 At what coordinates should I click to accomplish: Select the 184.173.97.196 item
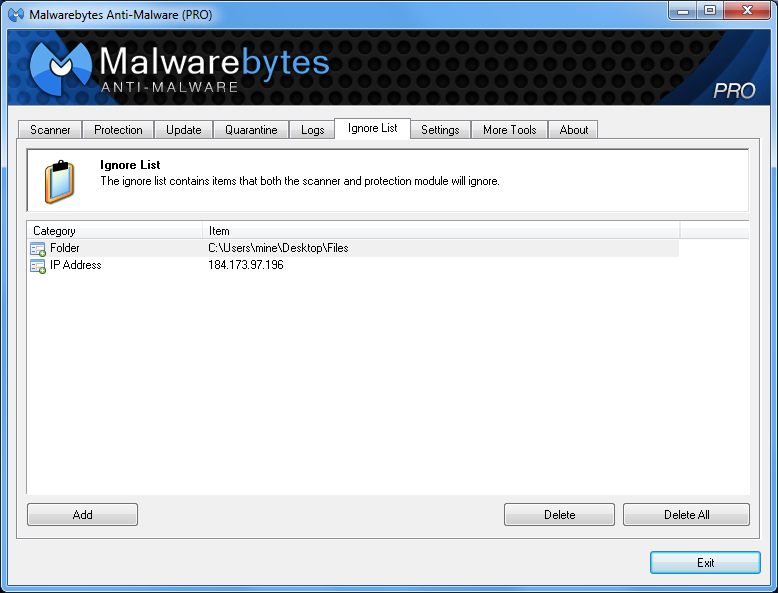point(246,265)
